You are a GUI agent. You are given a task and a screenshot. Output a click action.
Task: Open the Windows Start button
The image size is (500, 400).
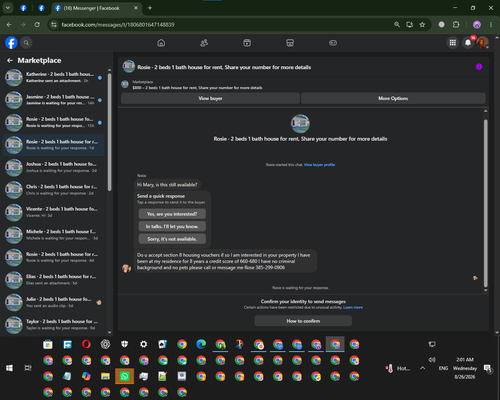(9, 368)
